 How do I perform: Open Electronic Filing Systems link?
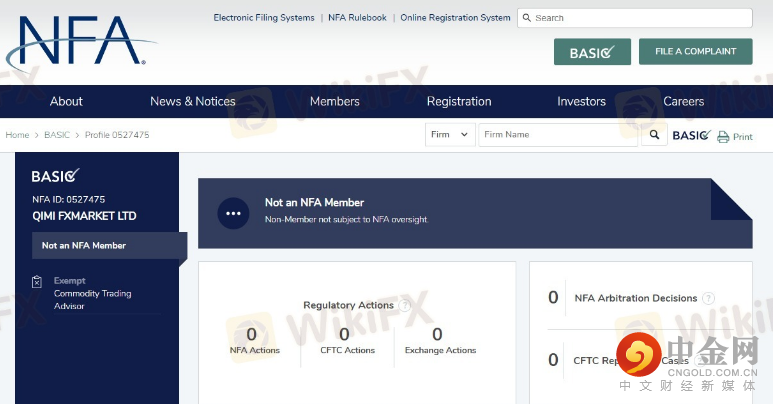point(264,18)
